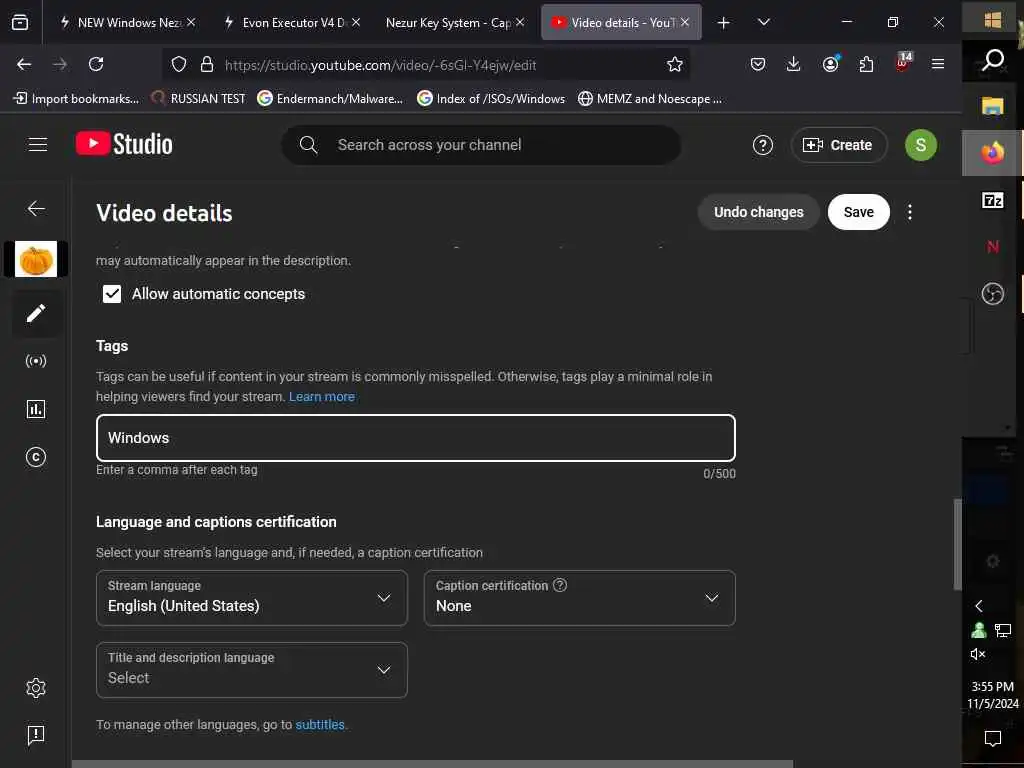Open the Firefox application menu
1024x768 pixels.
click(x=938, y=64)
